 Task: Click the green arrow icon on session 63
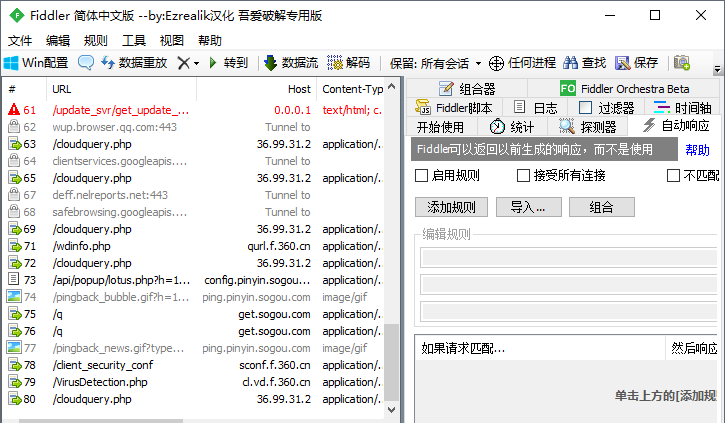click(15, 144)
